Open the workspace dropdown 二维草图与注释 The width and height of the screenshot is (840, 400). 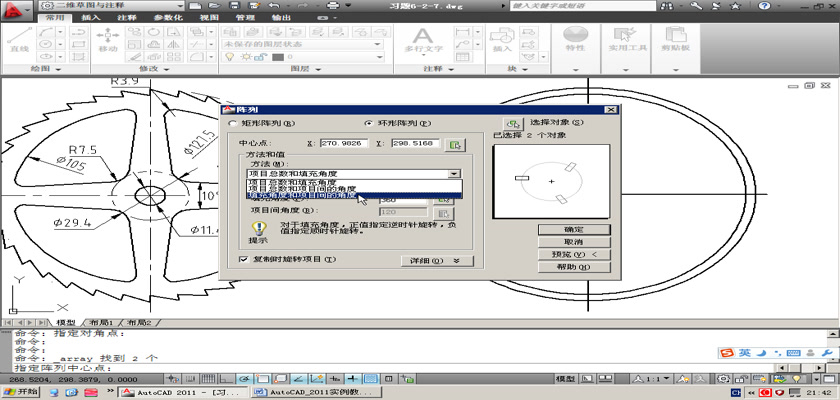tap(112, 6)
